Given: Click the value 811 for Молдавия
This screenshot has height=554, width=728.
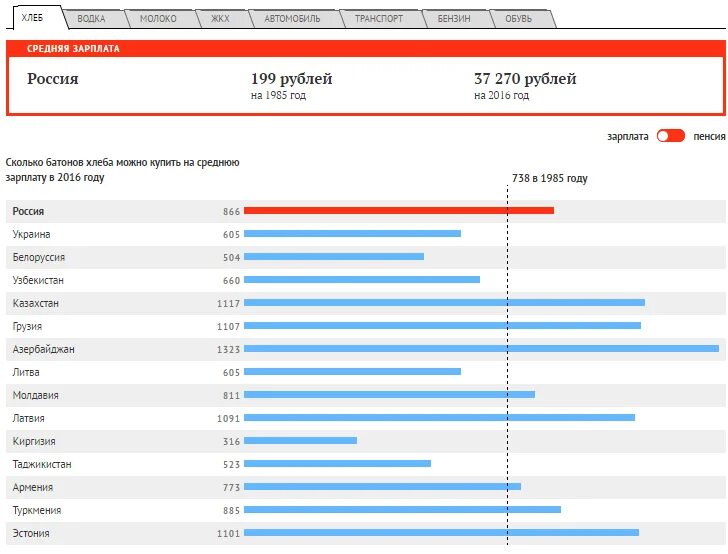Looking at the screenshot, I should 231,396.
